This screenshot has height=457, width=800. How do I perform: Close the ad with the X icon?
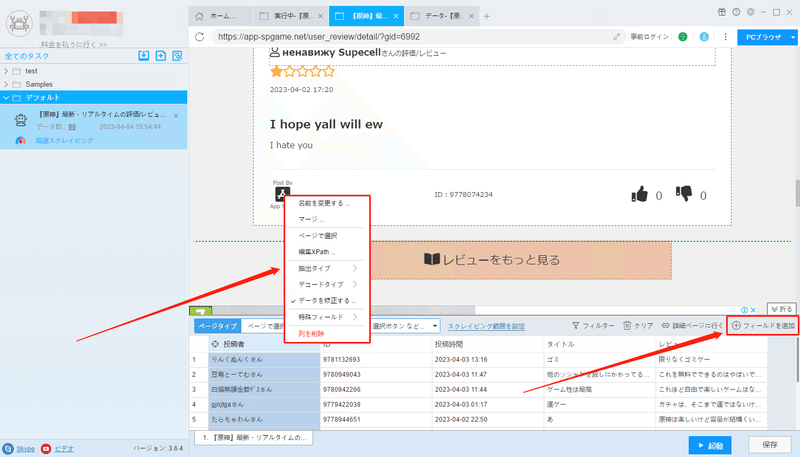(753, 310)
